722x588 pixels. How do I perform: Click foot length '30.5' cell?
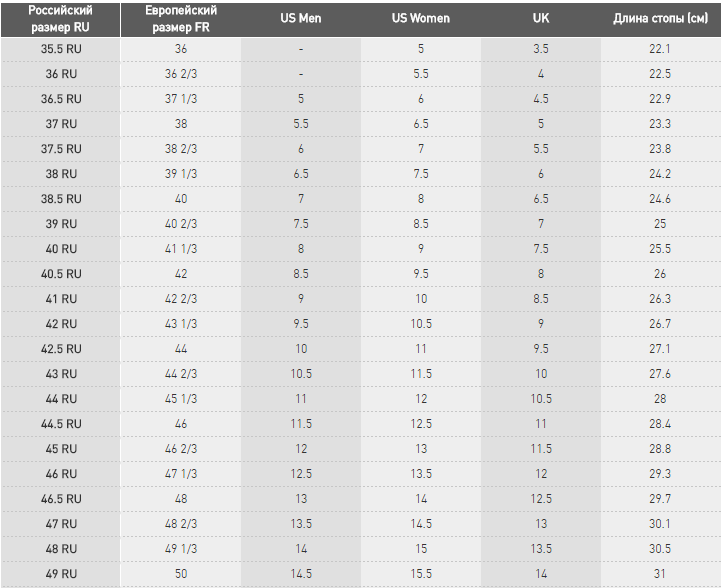click(660, 549)
